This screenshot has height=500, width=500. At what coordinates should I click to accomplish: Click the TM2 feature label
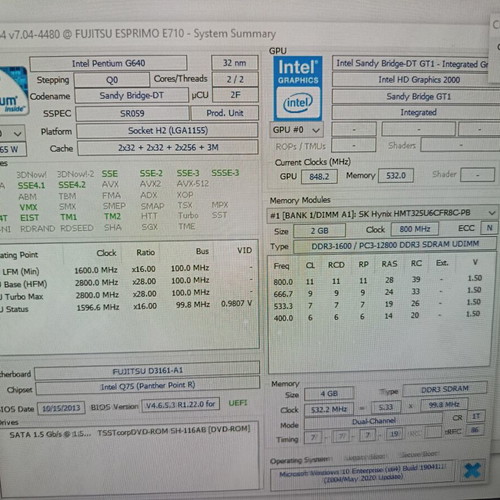(112, 217)
